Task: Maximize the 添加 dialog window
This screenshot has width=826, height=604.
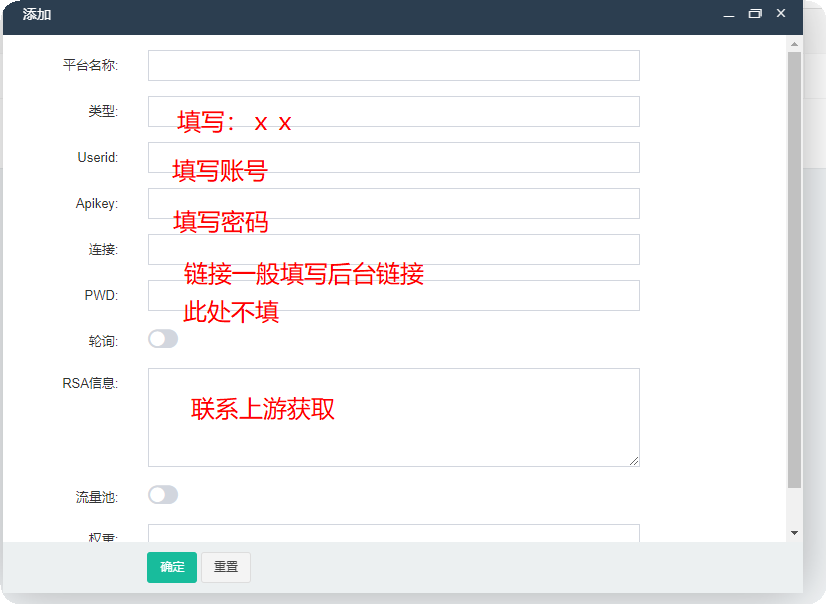Action: [755, 14]
